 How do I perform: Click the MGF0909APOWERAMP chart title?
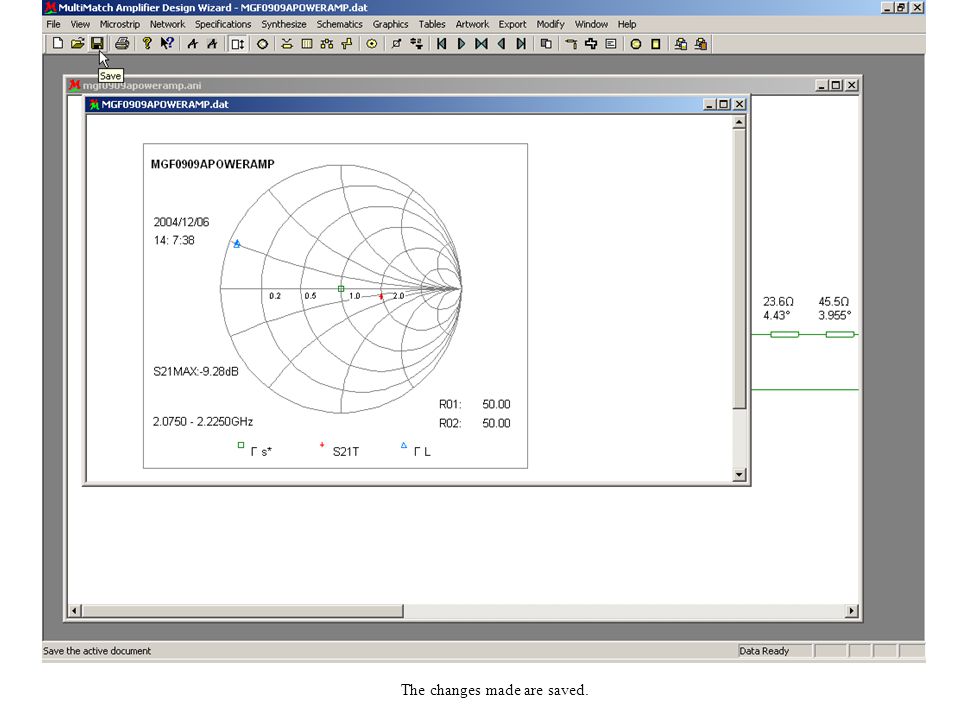click(212, 164)
